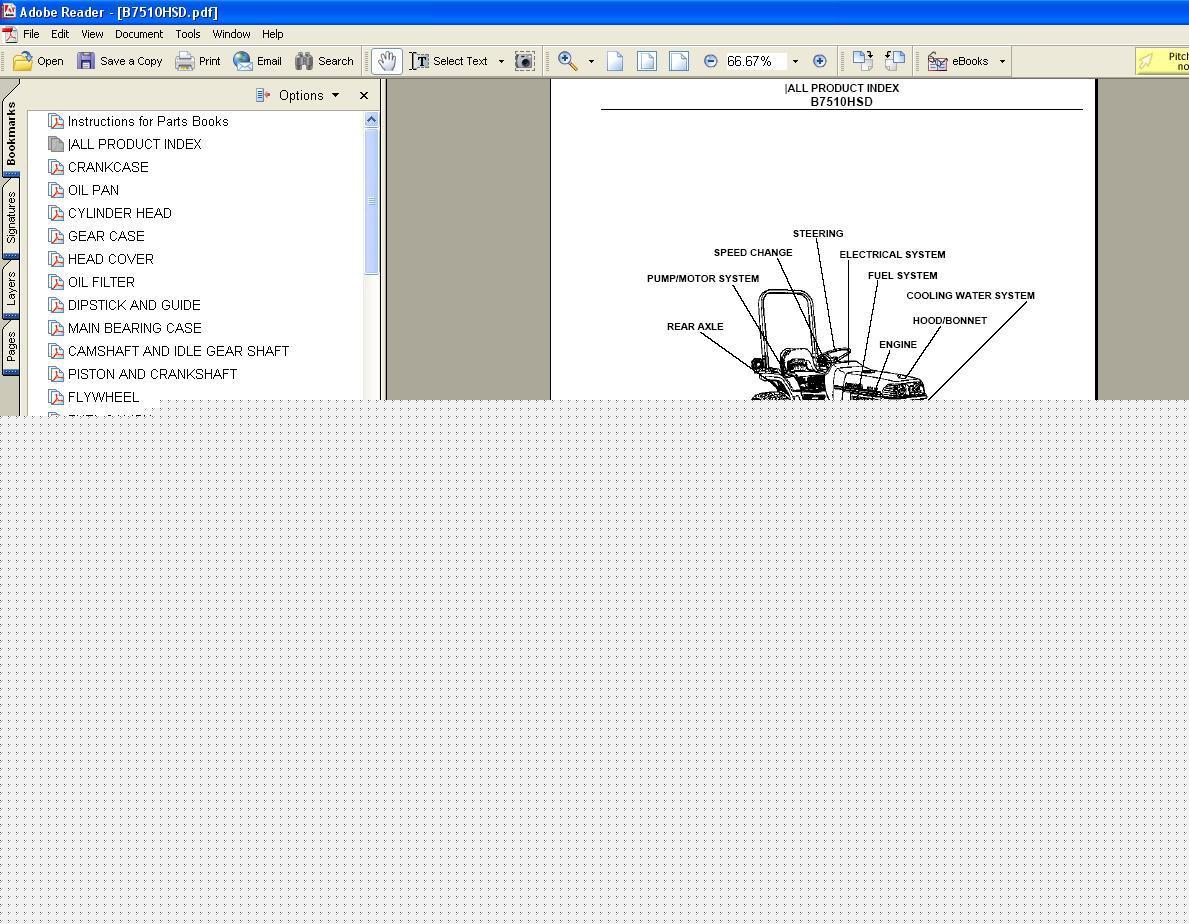Switch to the Signatures side tab
The image size is (1189, 924).
(x=11, y=218)
